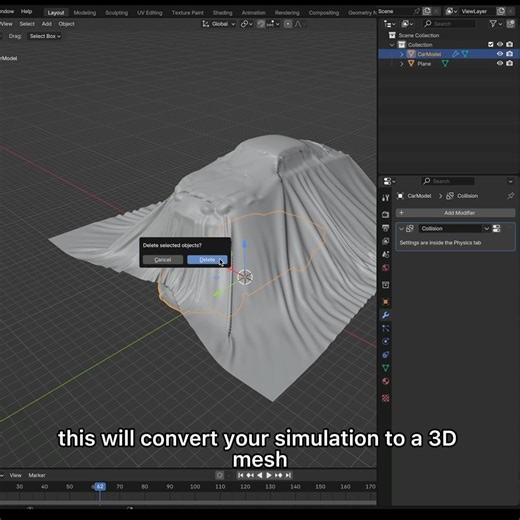This screenshot has width=520, height=520.
Task: Open the Select Box drag dropdown
Action: coord(45,36)
